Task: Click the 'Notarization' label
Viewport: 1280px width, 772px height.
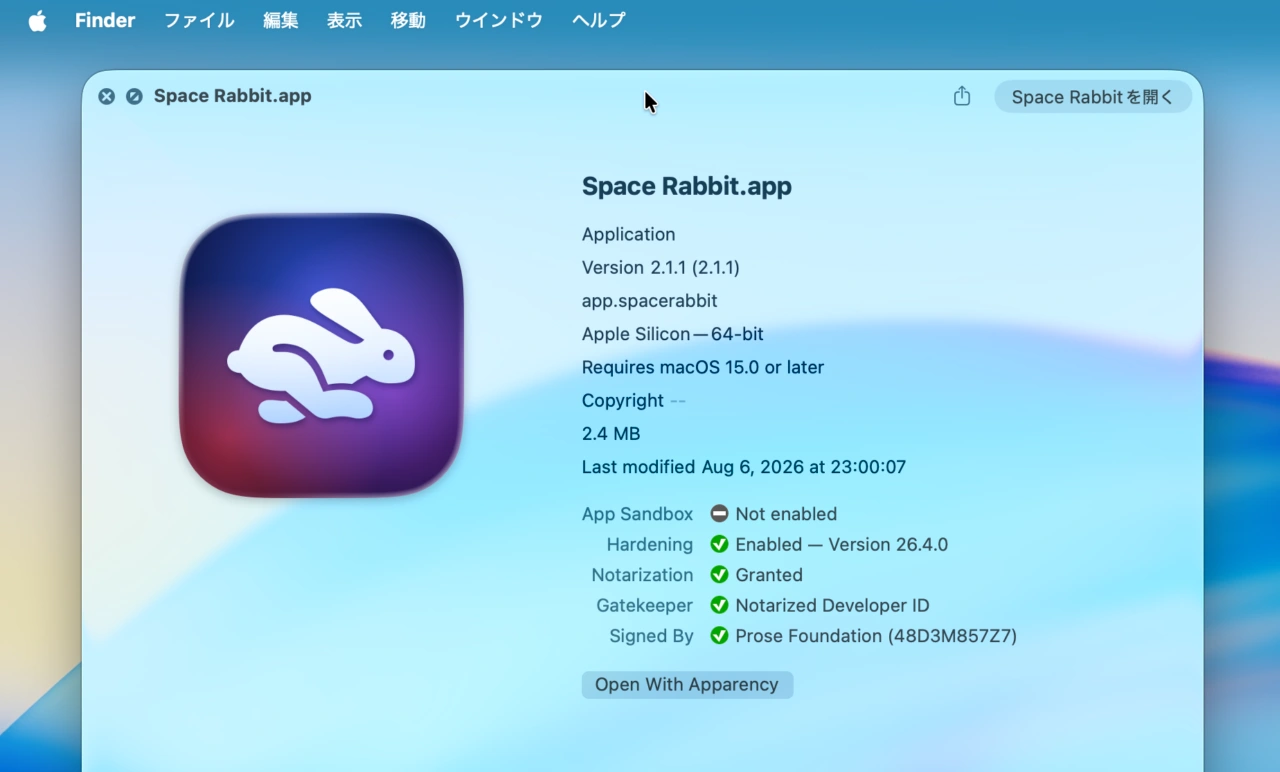Action: (x=642, y=575)
